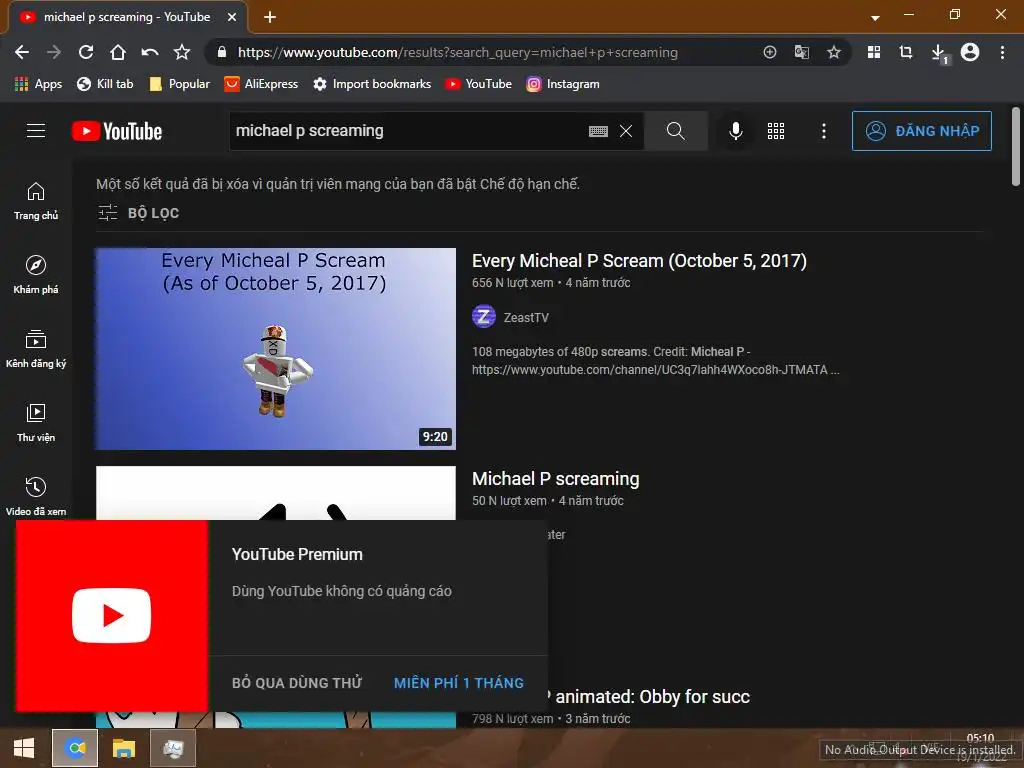Click the page vertical scrollbar

(x=1016, y=147)
